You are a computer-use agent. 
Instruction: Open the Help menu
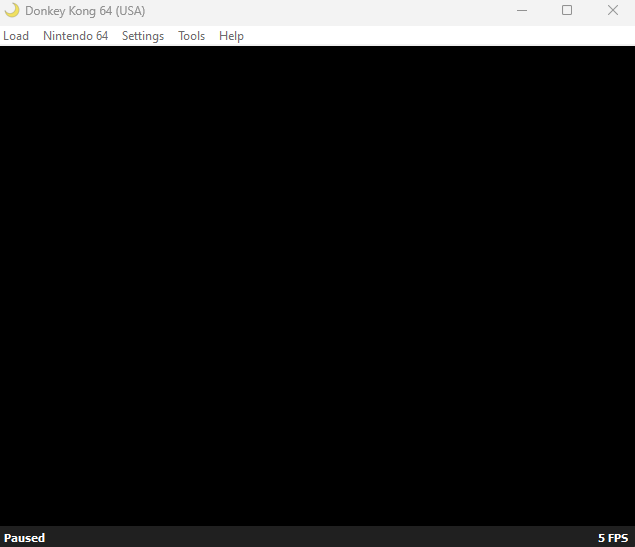pos(231,36)
